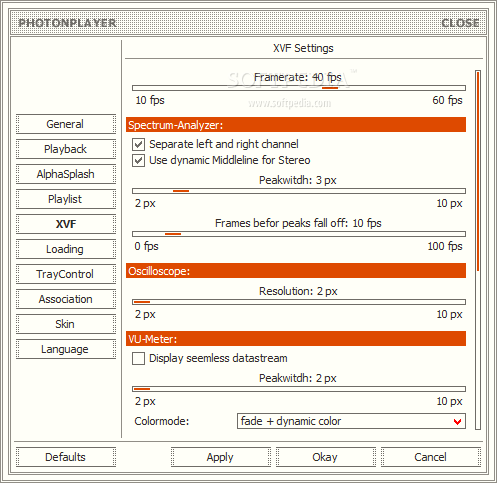Open the Skin settings page
Screen dimensions: 497x483
66,324
